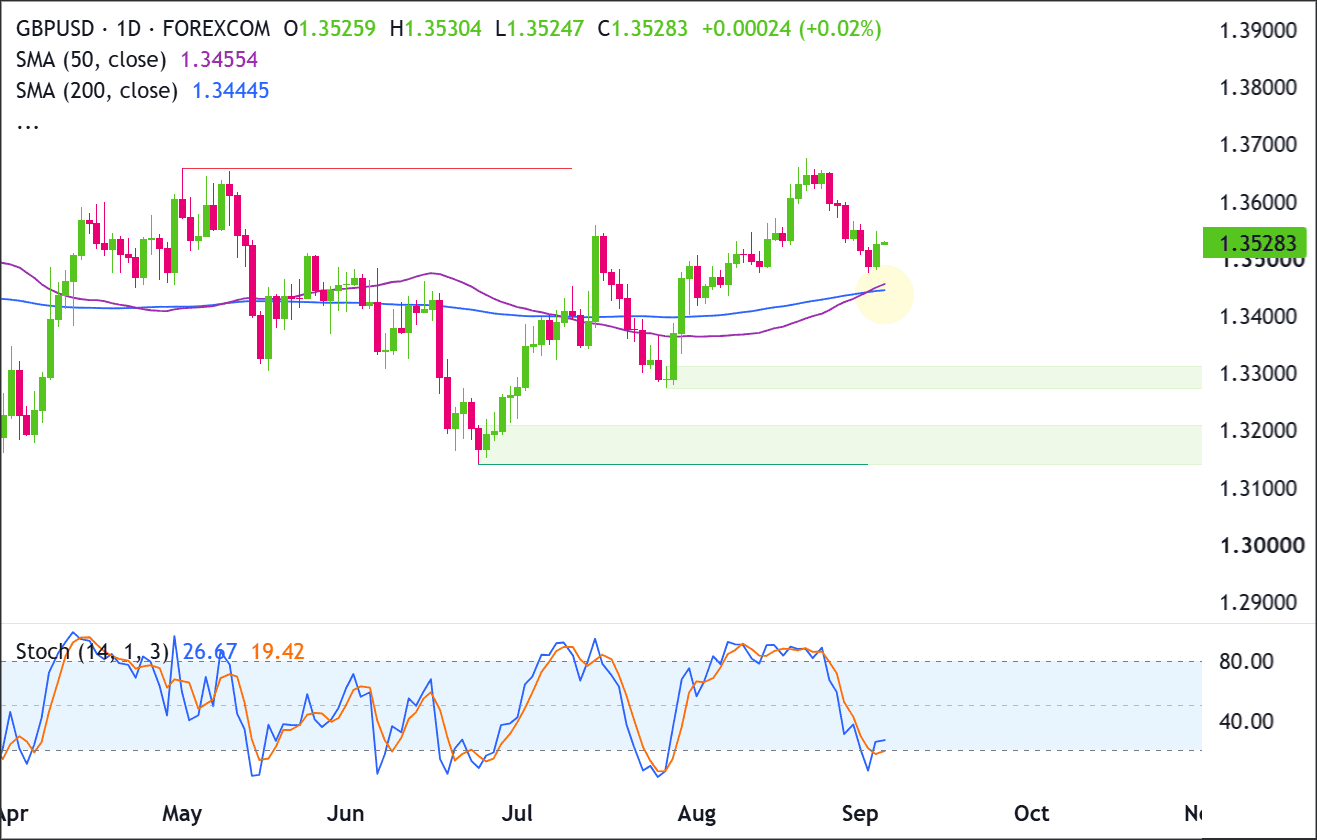Viewport: 1317px width, 840px height.
Task: Click the High price value H1.35304
Action: [437, 29]
